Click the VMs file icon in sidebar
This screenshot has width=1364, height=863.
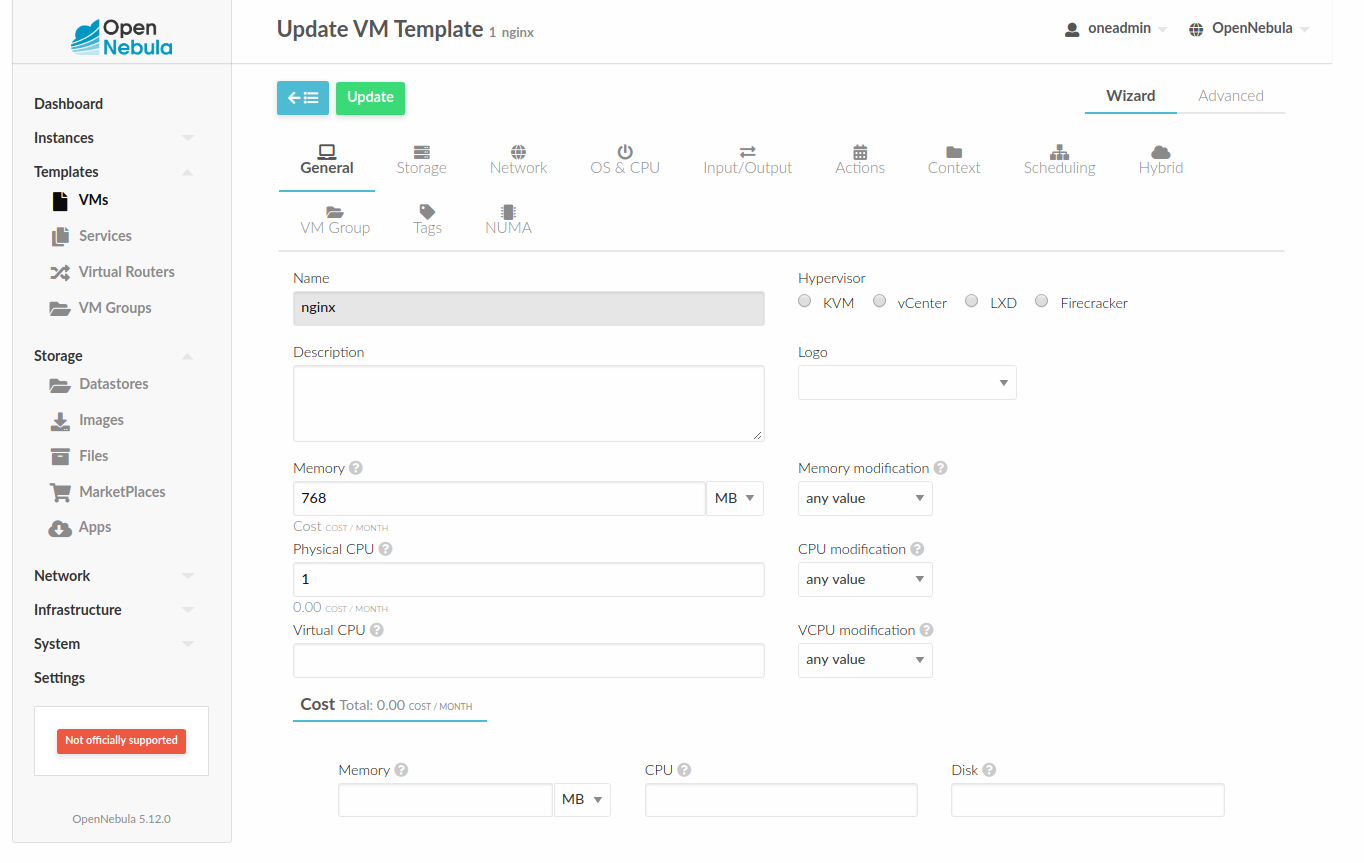60,200
